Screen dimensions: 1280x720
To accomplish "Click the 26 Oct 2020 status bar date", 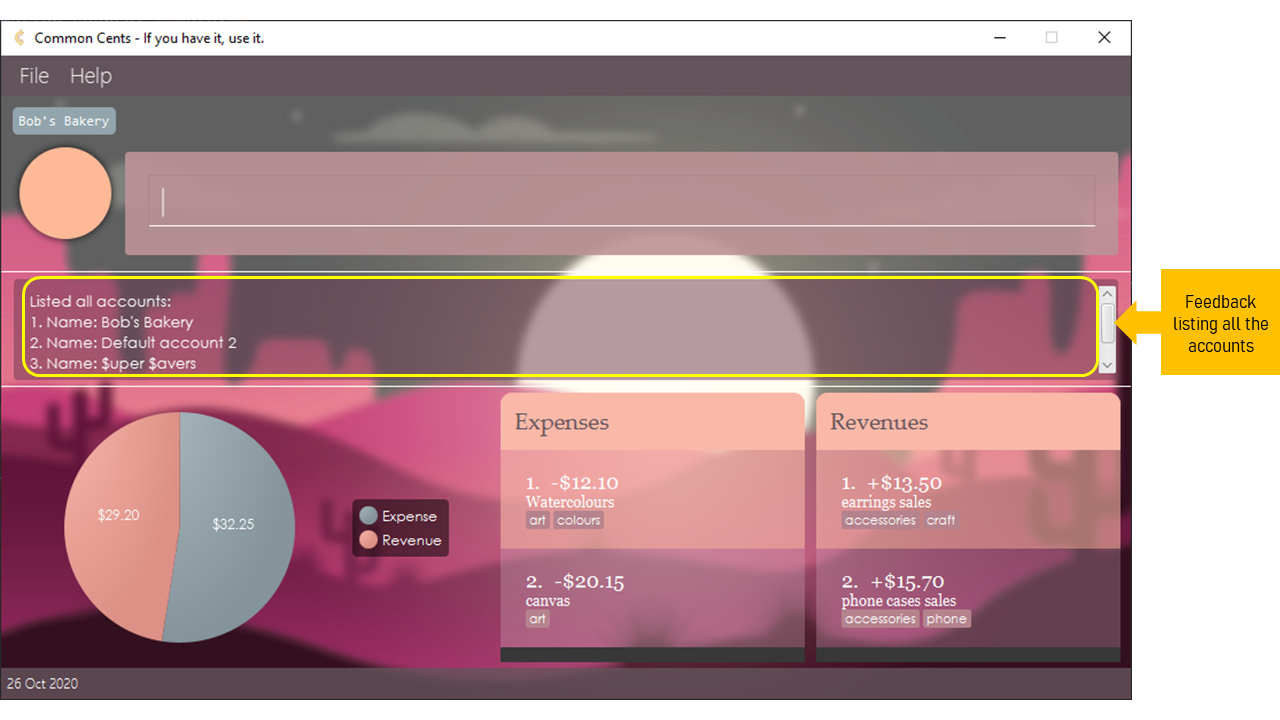I will click(x=42, y=684).
